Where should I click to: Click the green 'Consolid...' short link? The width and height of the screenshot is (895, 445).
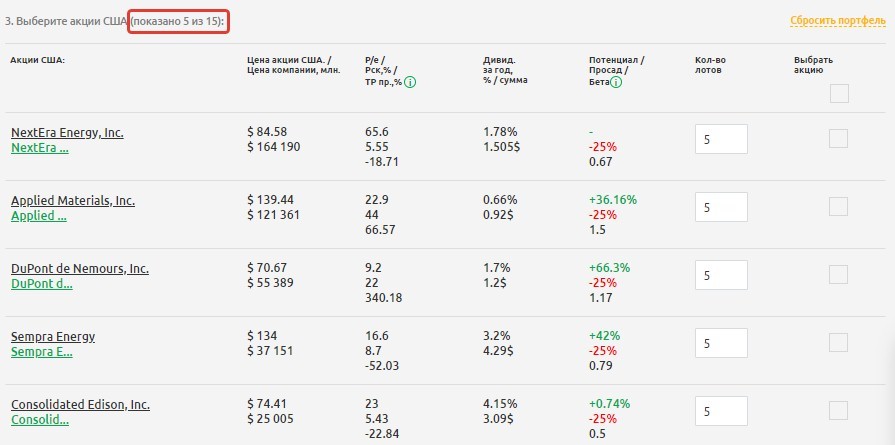point(40,420)
